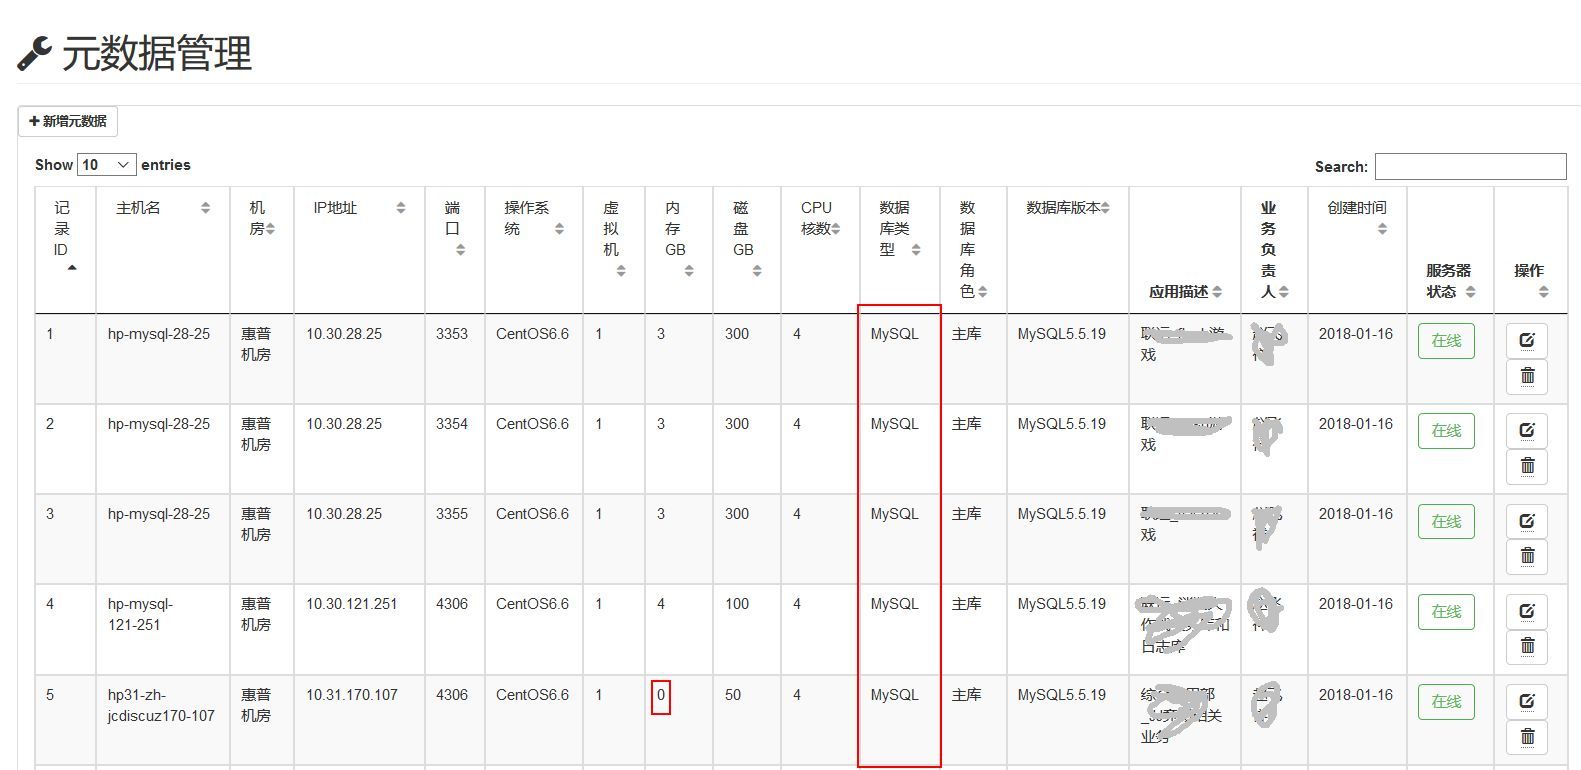Click memory value 0 in record 5
Image resolution: width=1581 pixels, height=770 pixels.
coord(661,694)
